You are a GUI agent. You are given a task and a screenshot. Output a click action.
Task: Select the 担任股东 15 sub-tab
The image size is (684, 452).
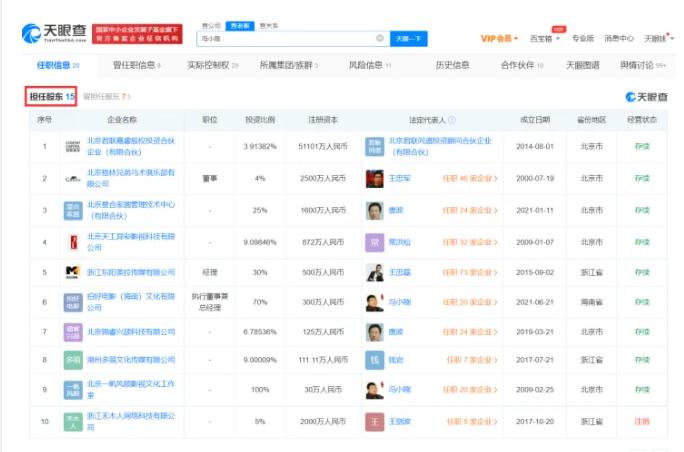point(51,96)
